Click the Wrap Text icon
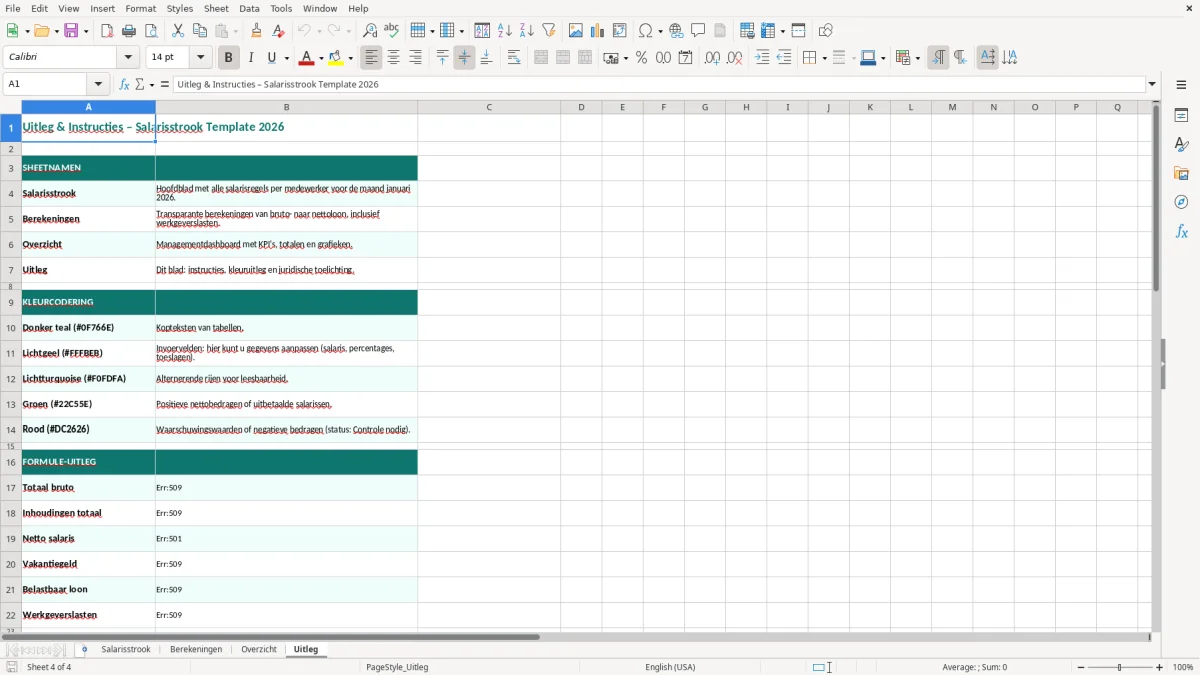 click(x=514, y=58)
